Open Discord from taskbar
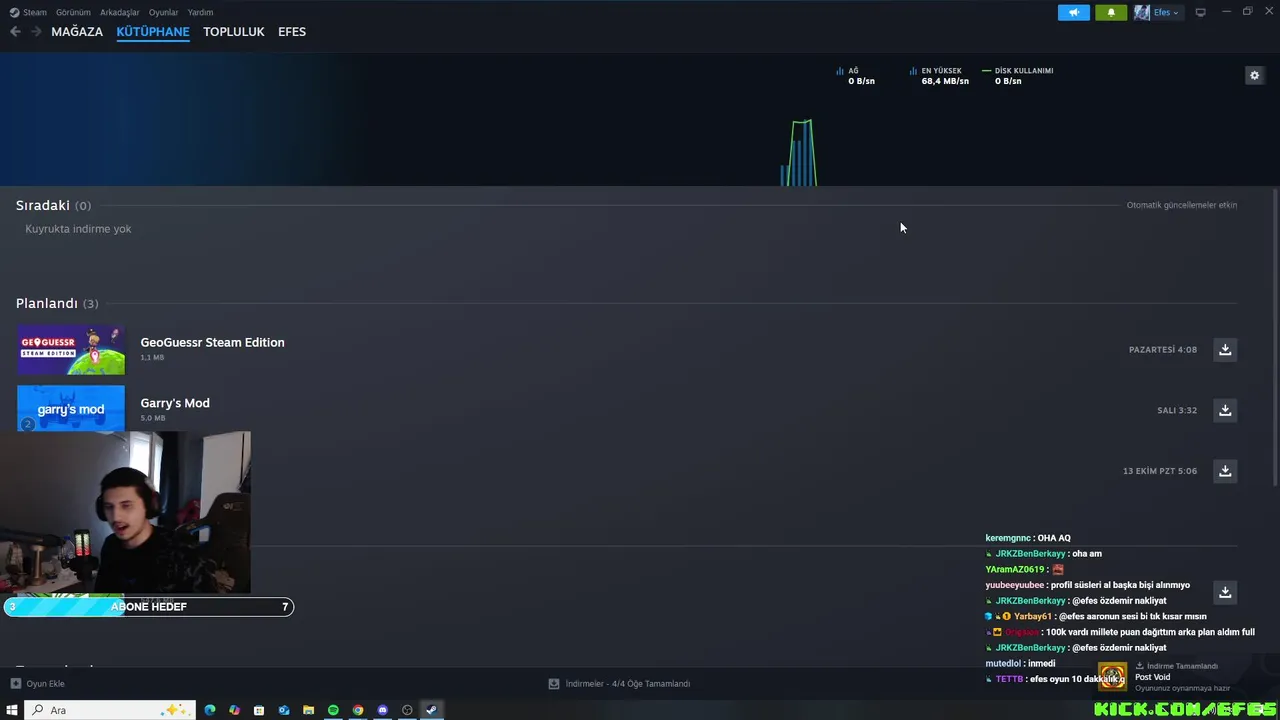The image size is (1280, 720). coord(382,710)
